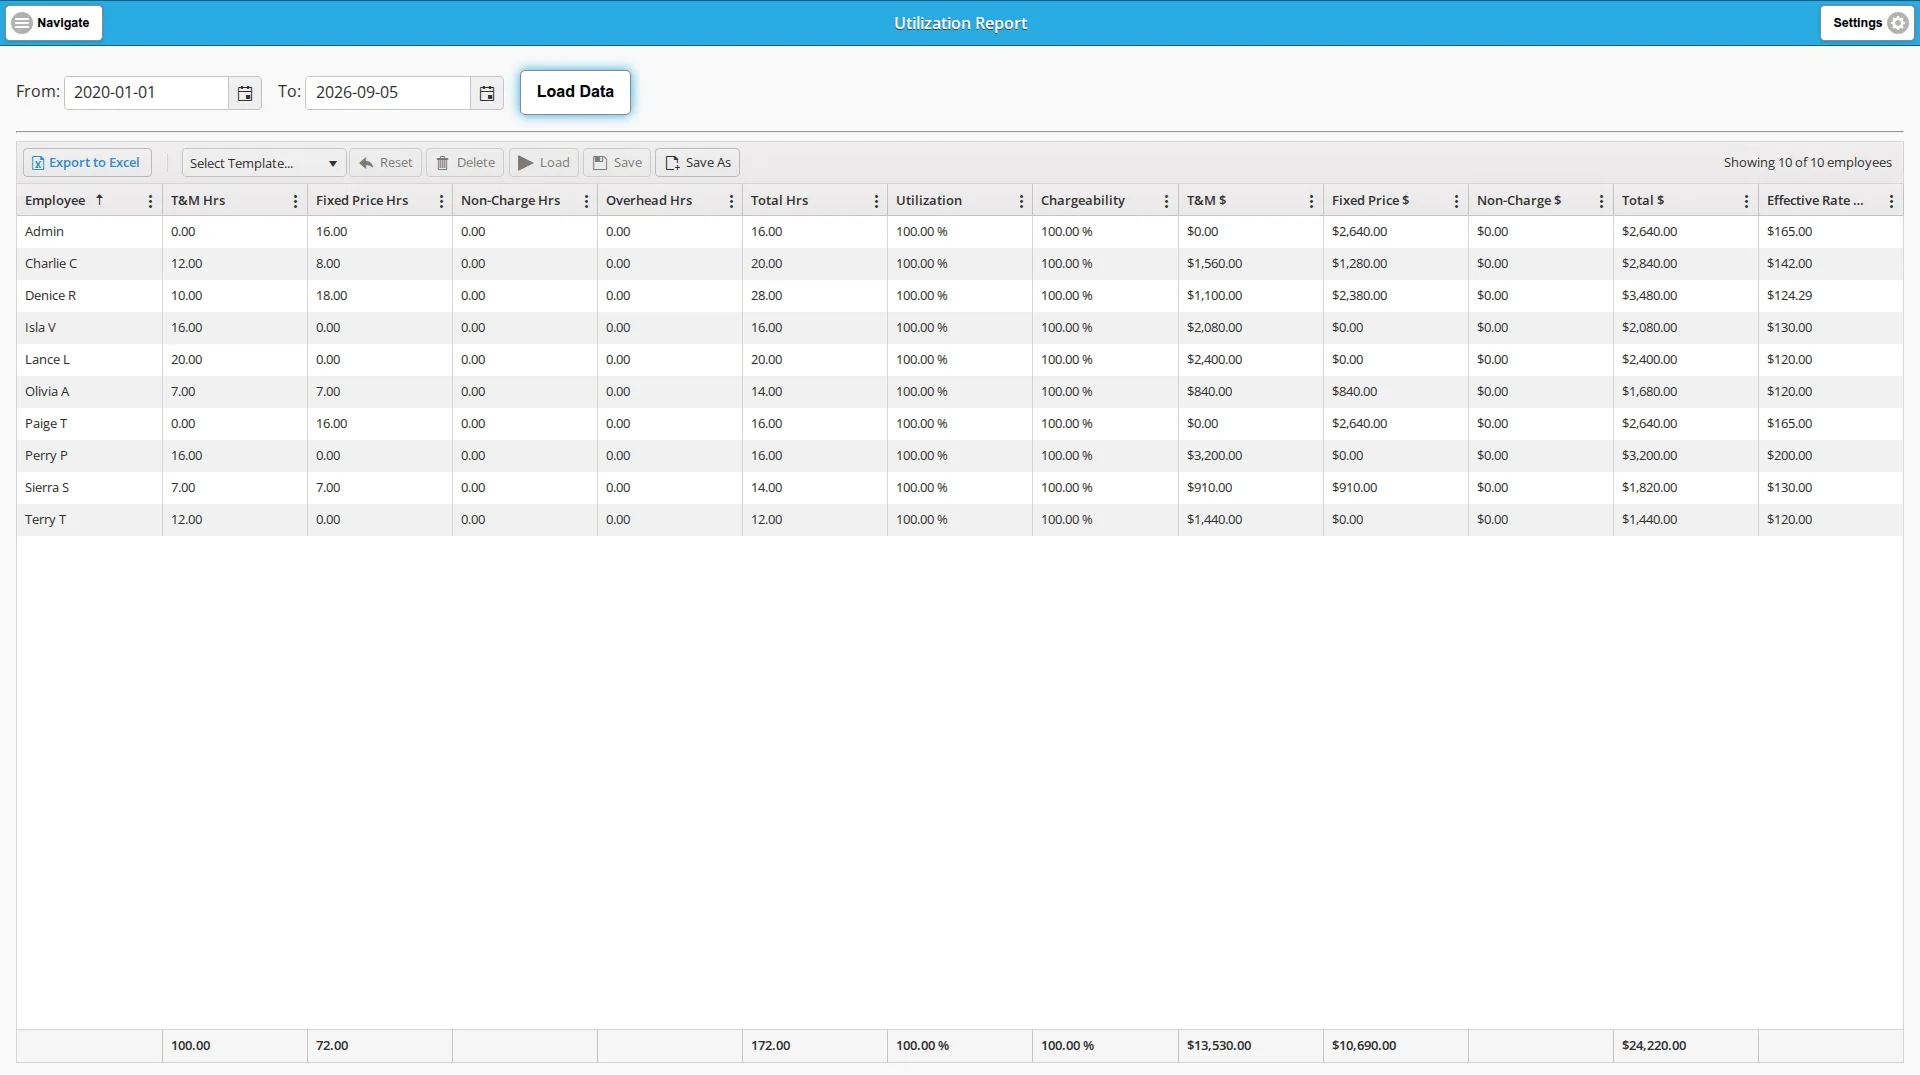
Task: Open Total $ column options menu
Action: coord(1746,201)
